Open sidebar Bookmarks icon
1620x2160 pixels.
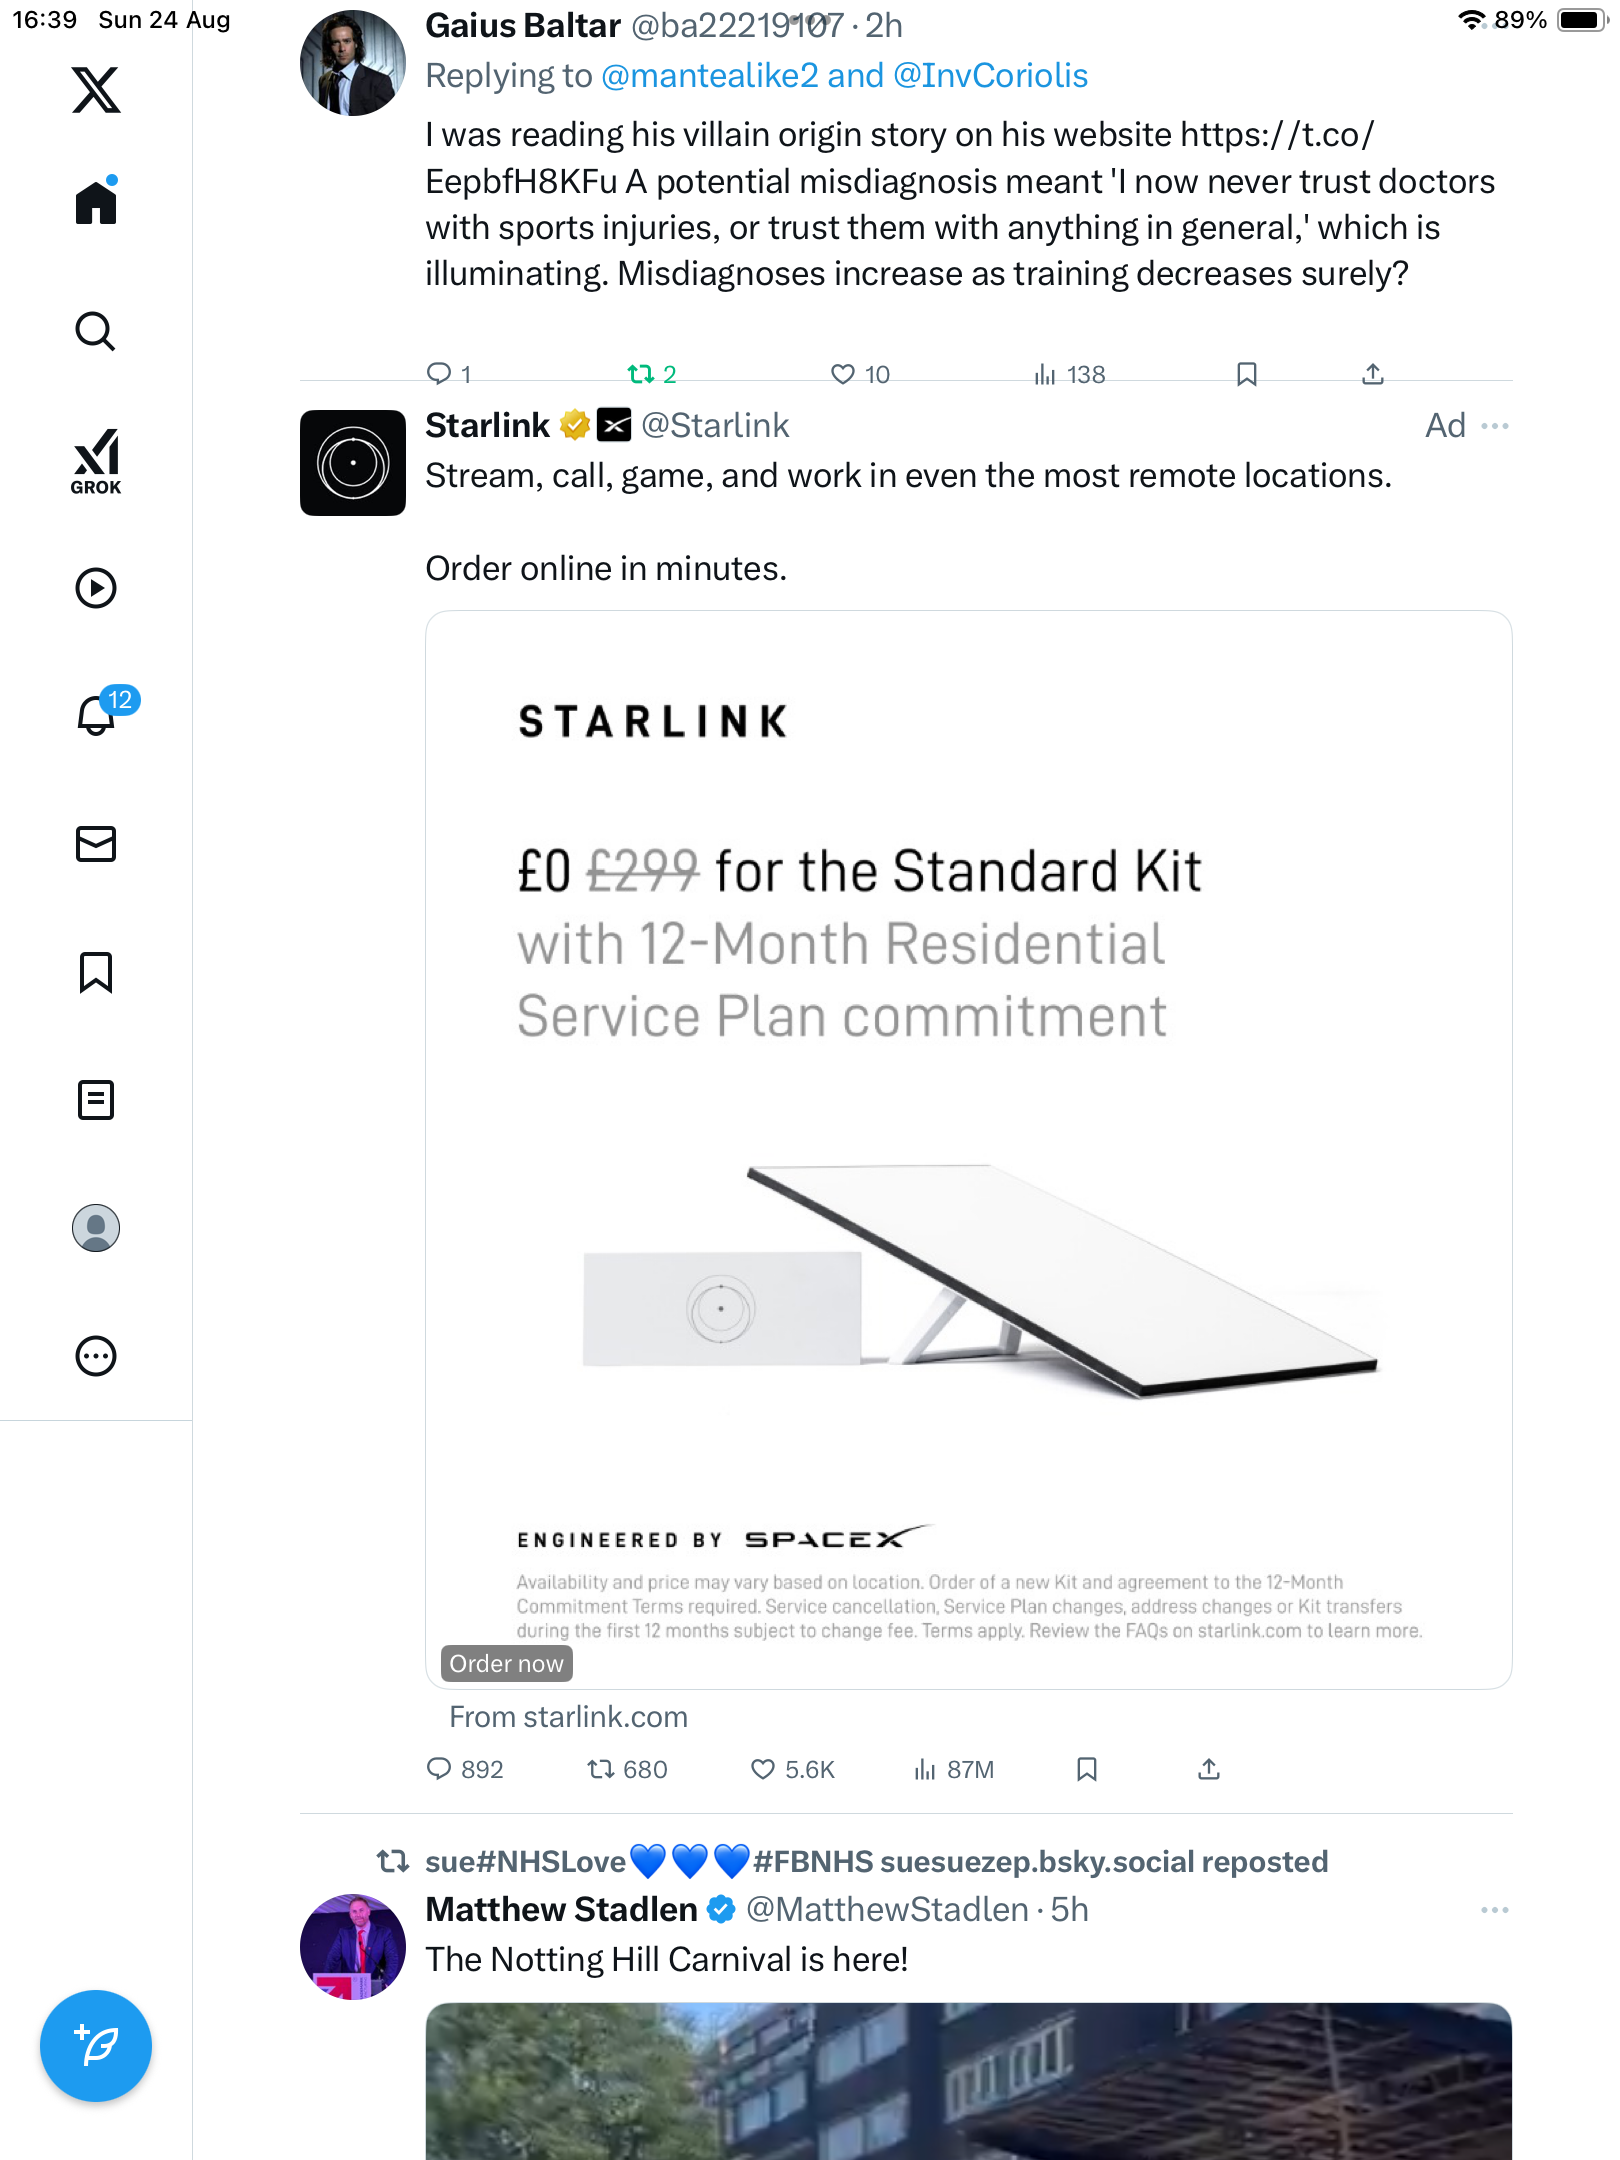click(x=96, y=972)
